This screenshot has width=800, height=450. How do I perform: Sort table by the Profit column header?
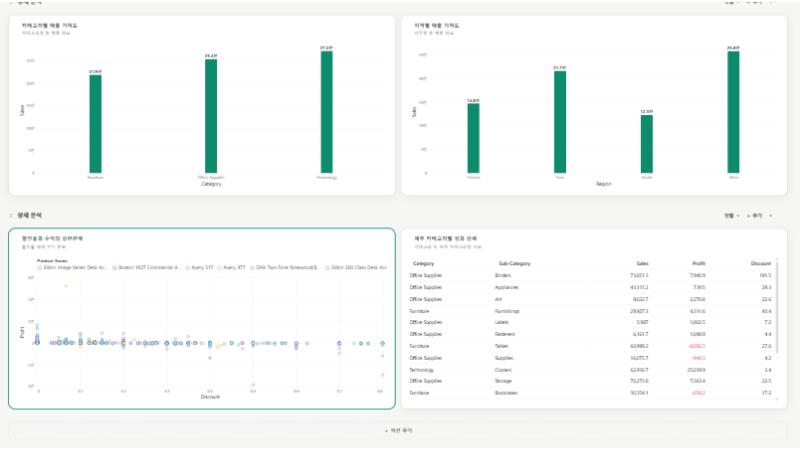pyautogui.click(x=698, y=263)
